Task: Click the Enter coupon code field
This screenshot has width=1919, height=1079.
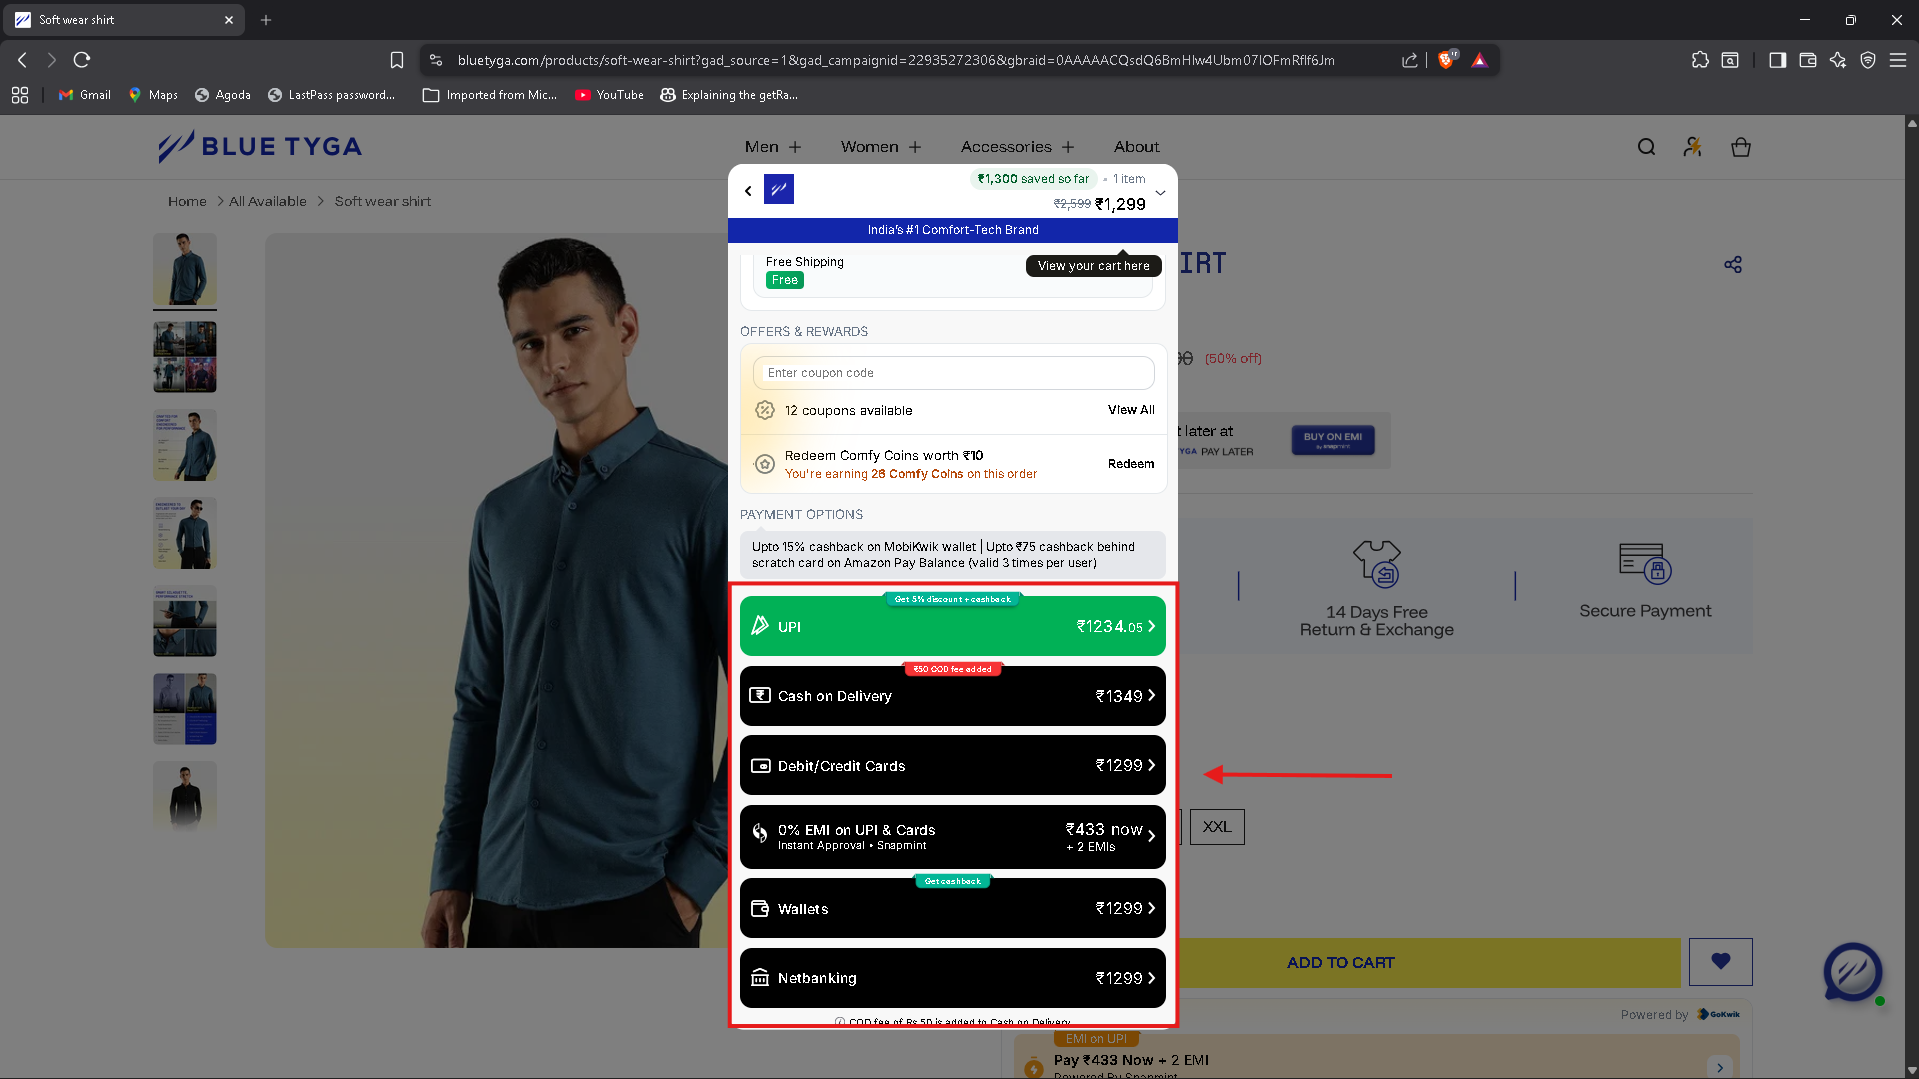Action: coord(953,373)
